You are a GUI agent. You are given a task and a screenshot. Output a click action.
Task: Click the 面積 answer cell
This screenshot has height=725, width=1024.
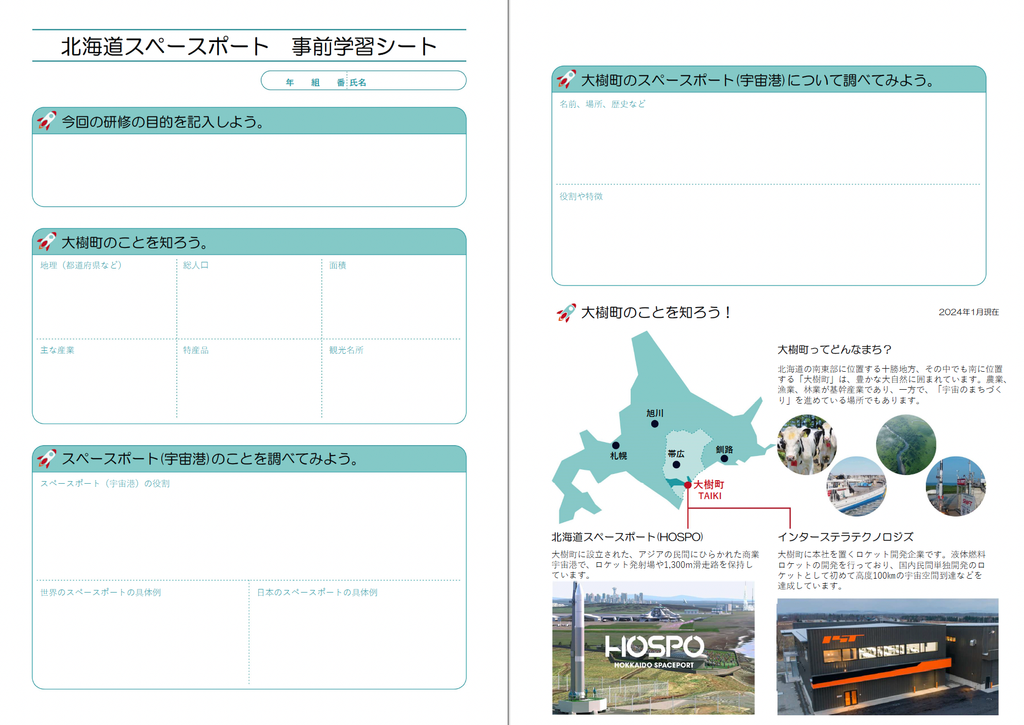pos(392,297)
